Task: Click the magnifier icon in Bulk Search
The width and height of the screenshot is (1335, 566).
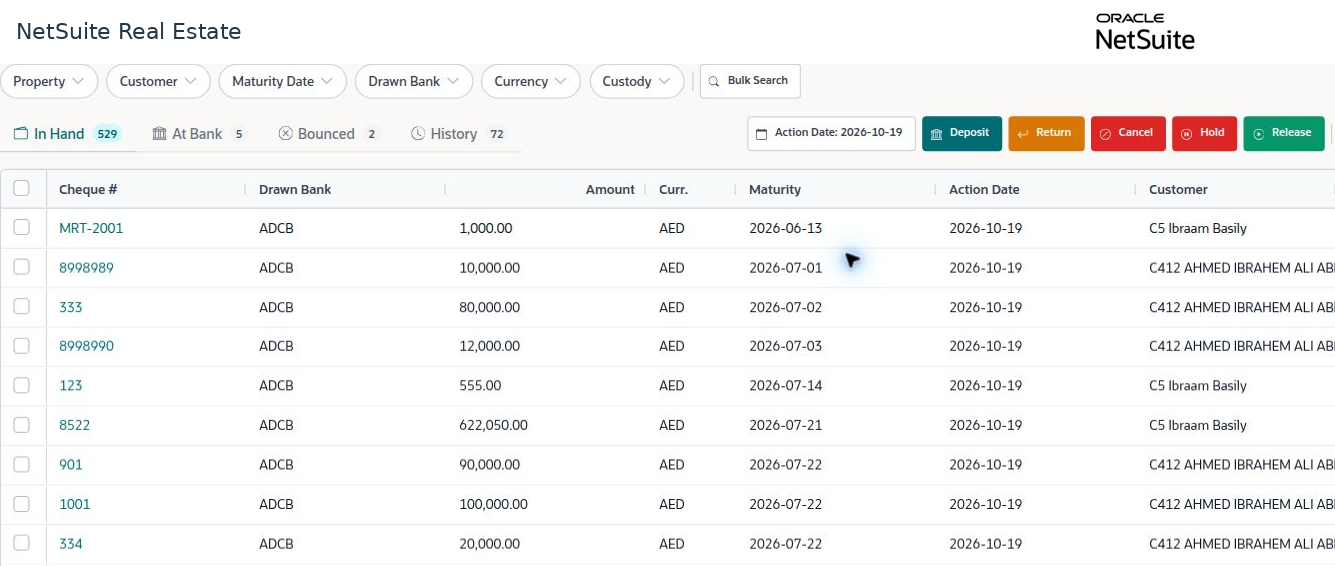Action: 715,81
